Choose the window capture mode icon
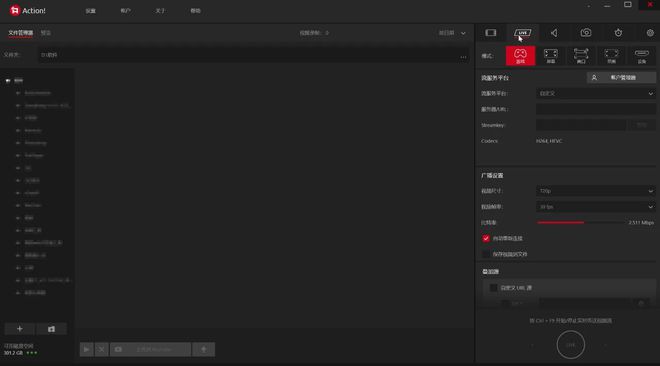Viewport: 660px width, 366px height. pos(581,56)
